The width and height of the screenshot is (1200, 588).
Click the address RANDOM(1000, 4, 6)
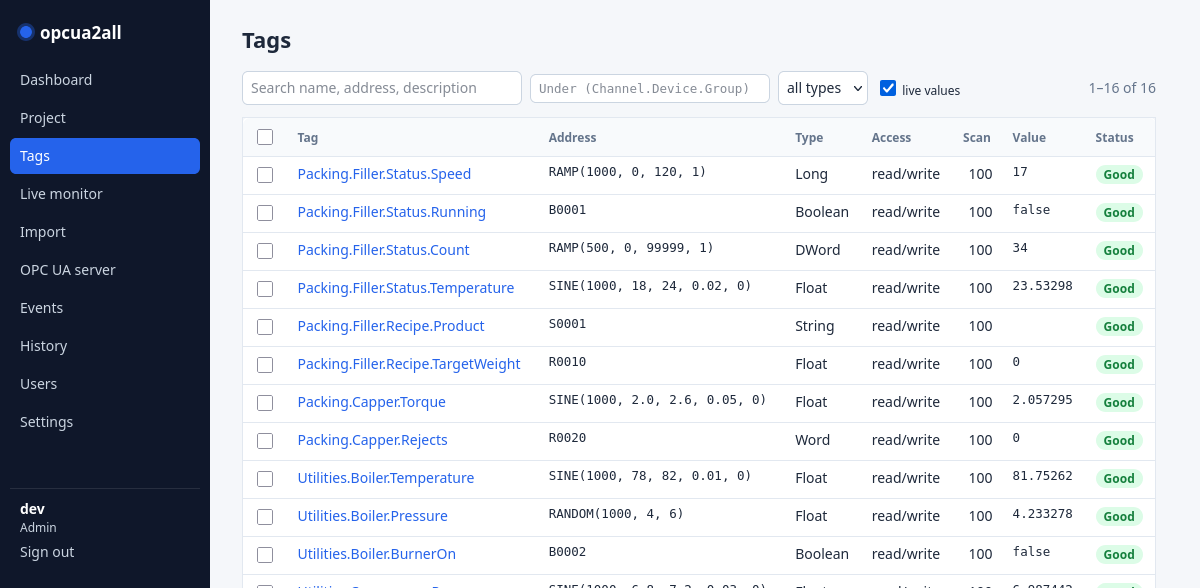click(x=617, y=514)
